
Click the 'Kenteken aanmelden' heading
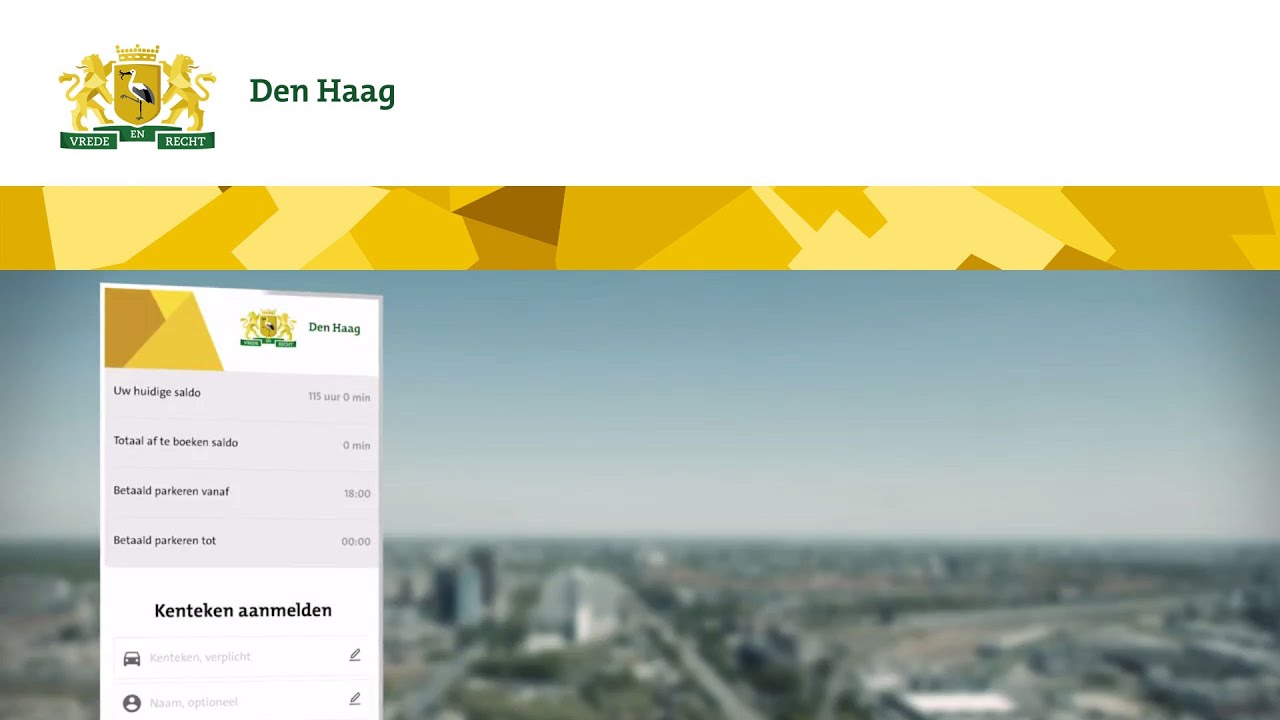pos(243,610)
